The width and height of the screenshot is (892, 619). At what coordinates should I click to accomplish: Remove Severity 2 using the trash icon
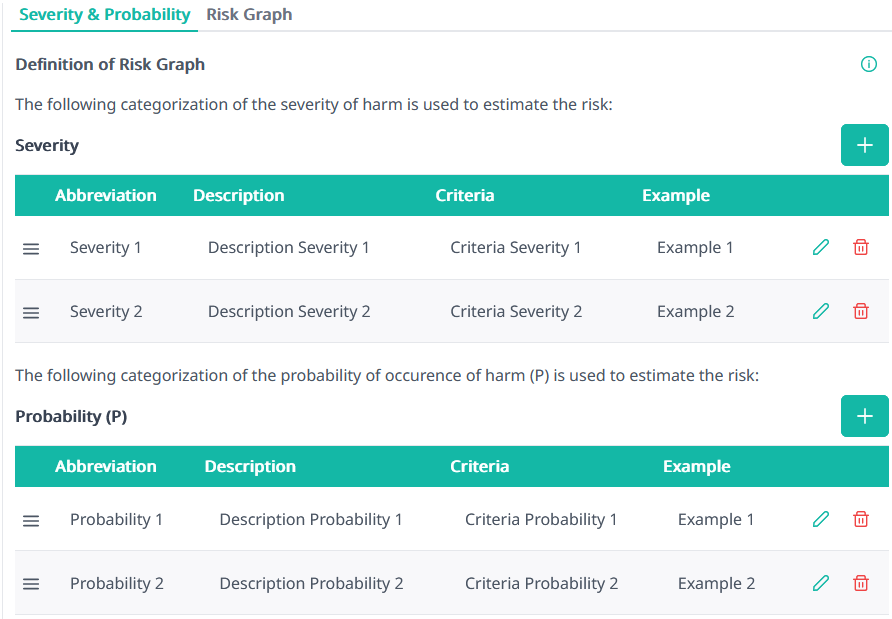click(861, 311)
